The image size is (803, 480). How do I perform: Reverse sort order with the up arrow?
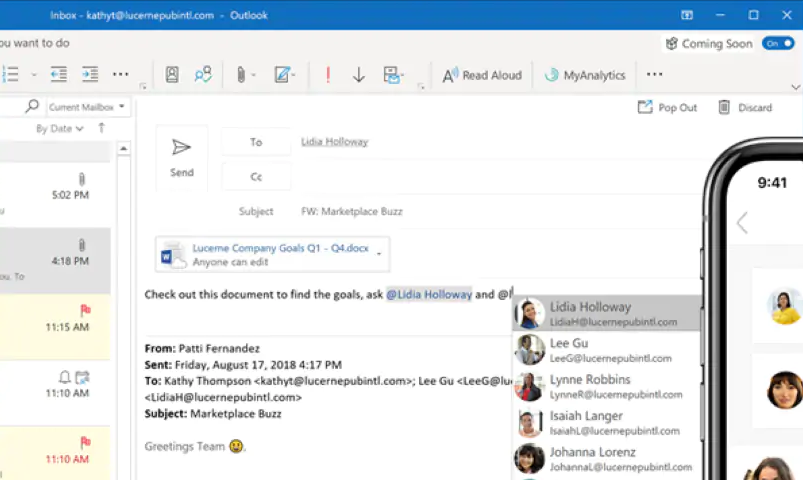101,128
